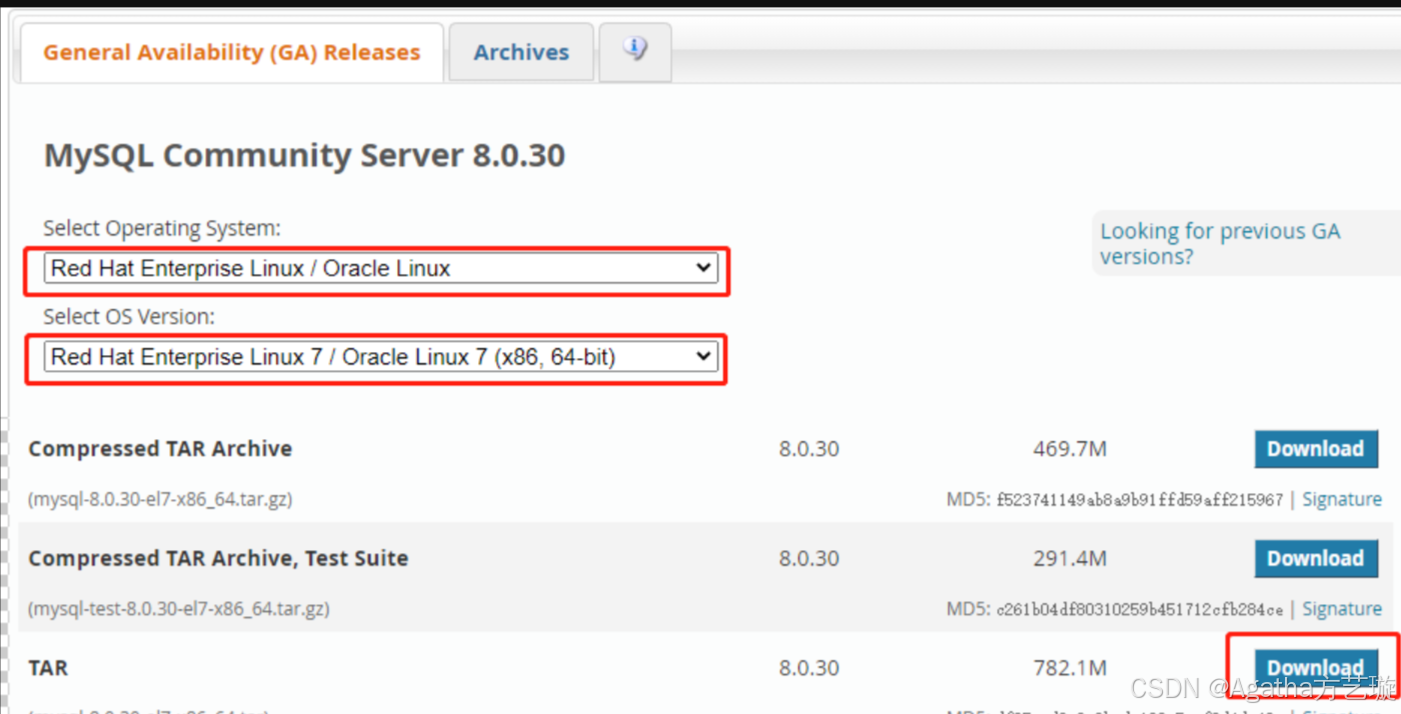1401x714 pixels.
Task: Click the 469.7M file size value
Action: click(x=1070, y=449)
